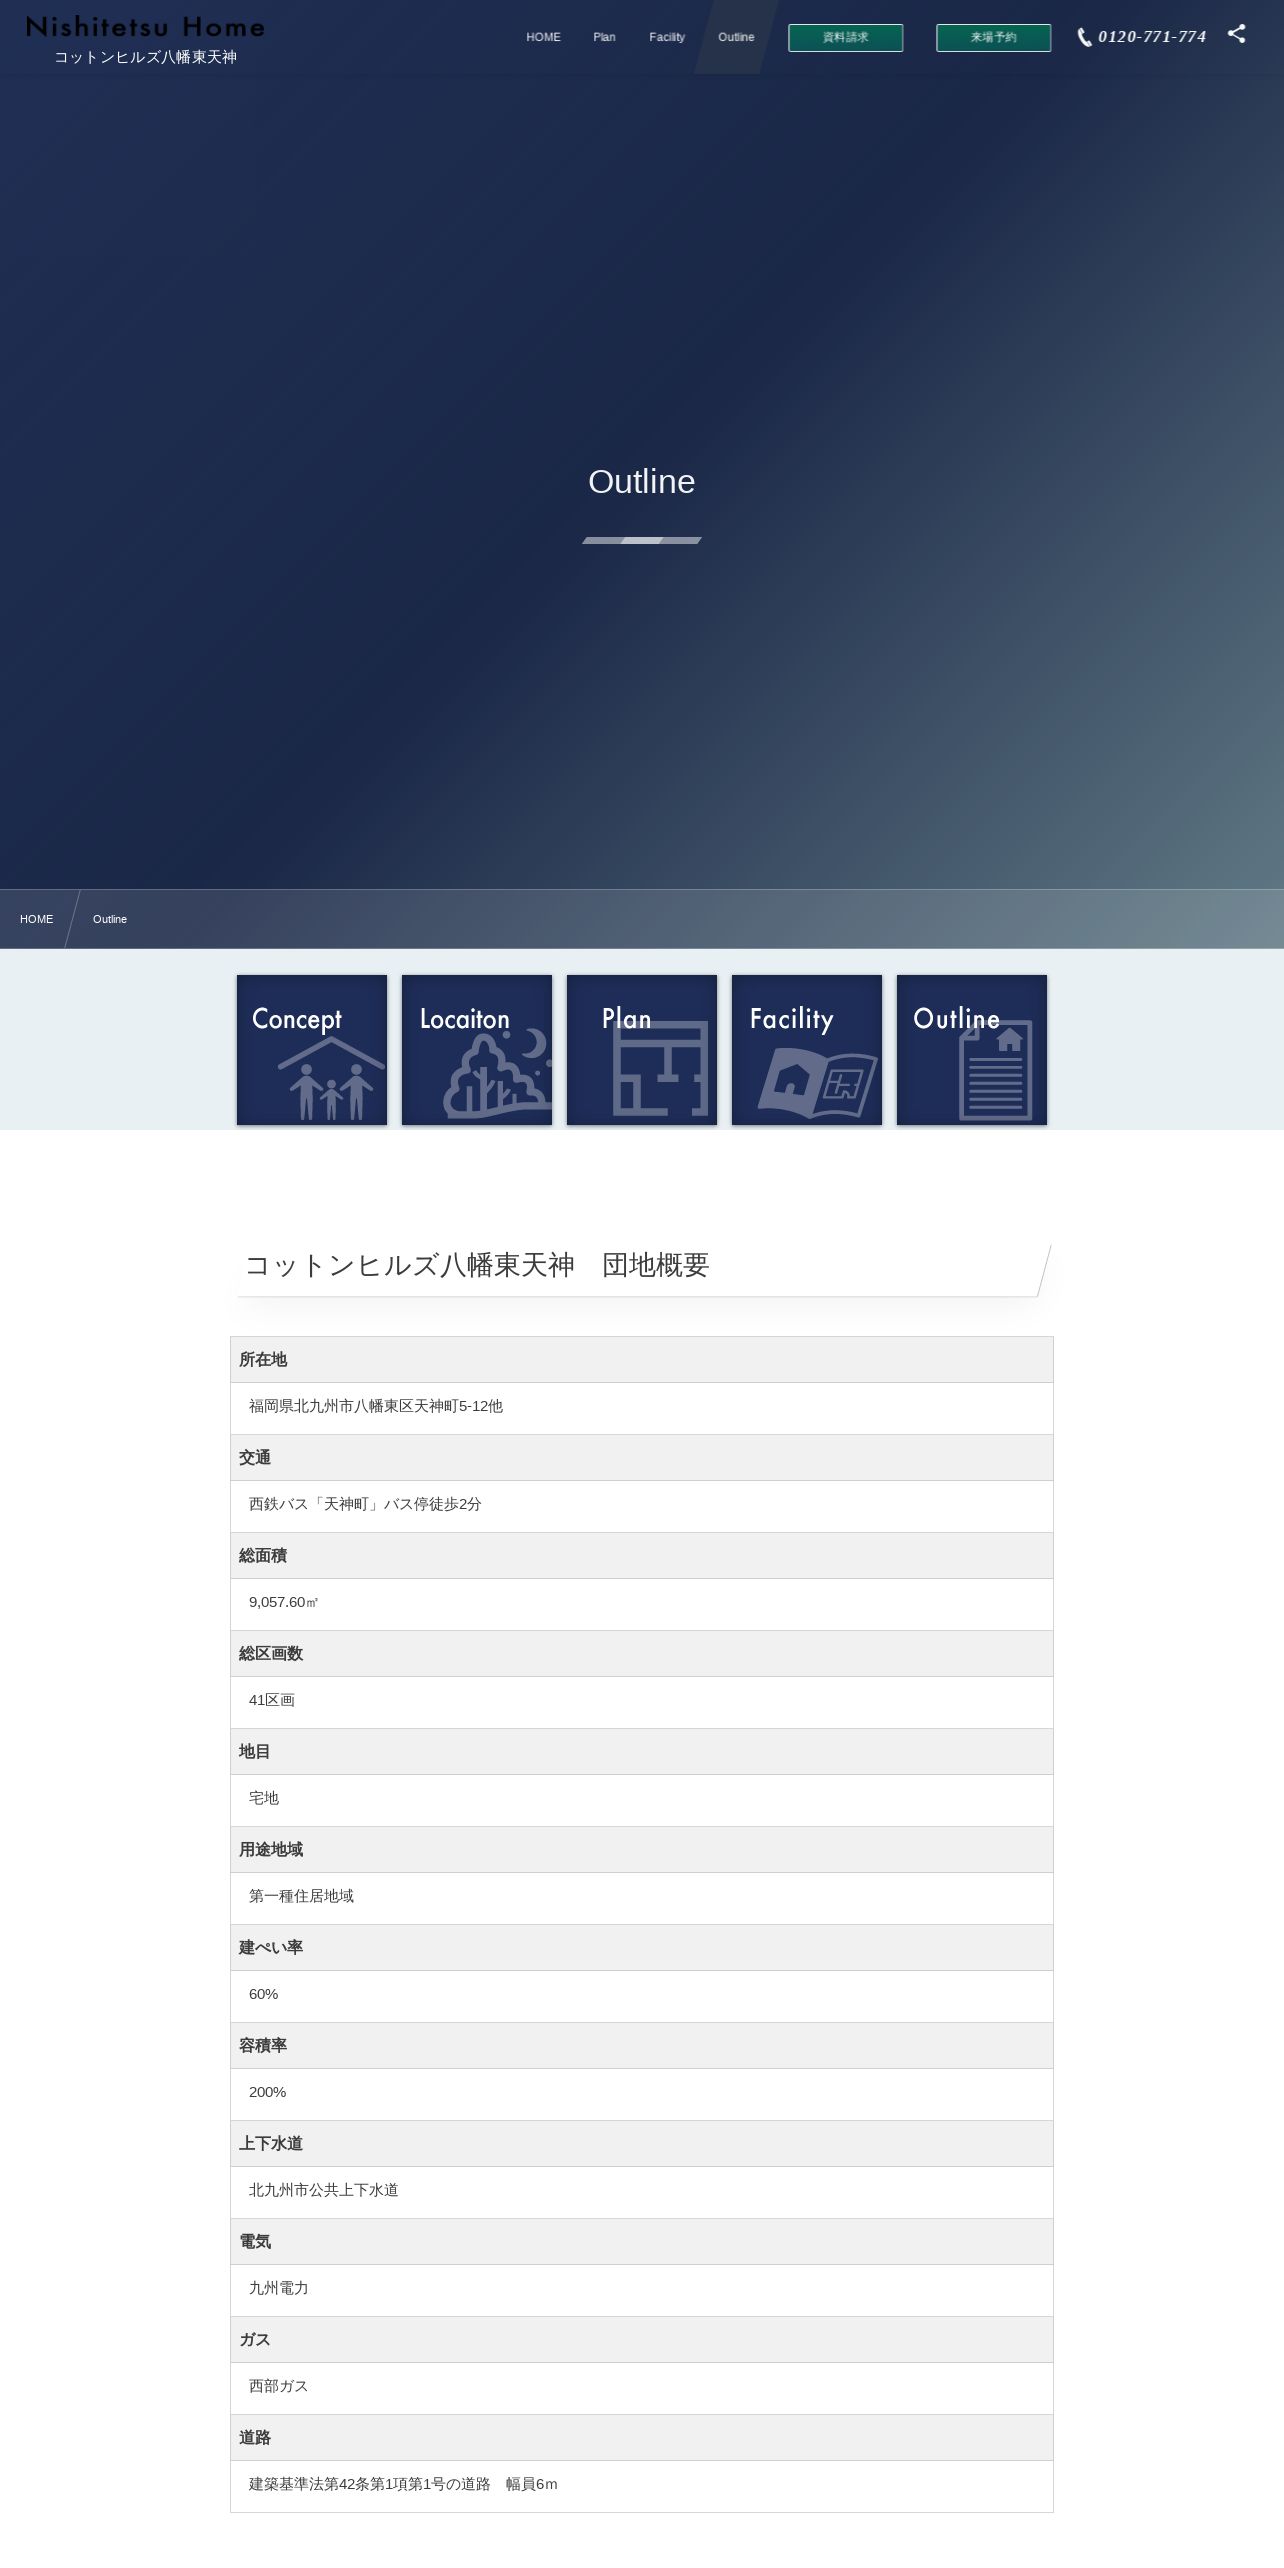Open the Locaiton tile with tree icon
This screenshot has height=2568, width=1284.
tap(477, 1050)
